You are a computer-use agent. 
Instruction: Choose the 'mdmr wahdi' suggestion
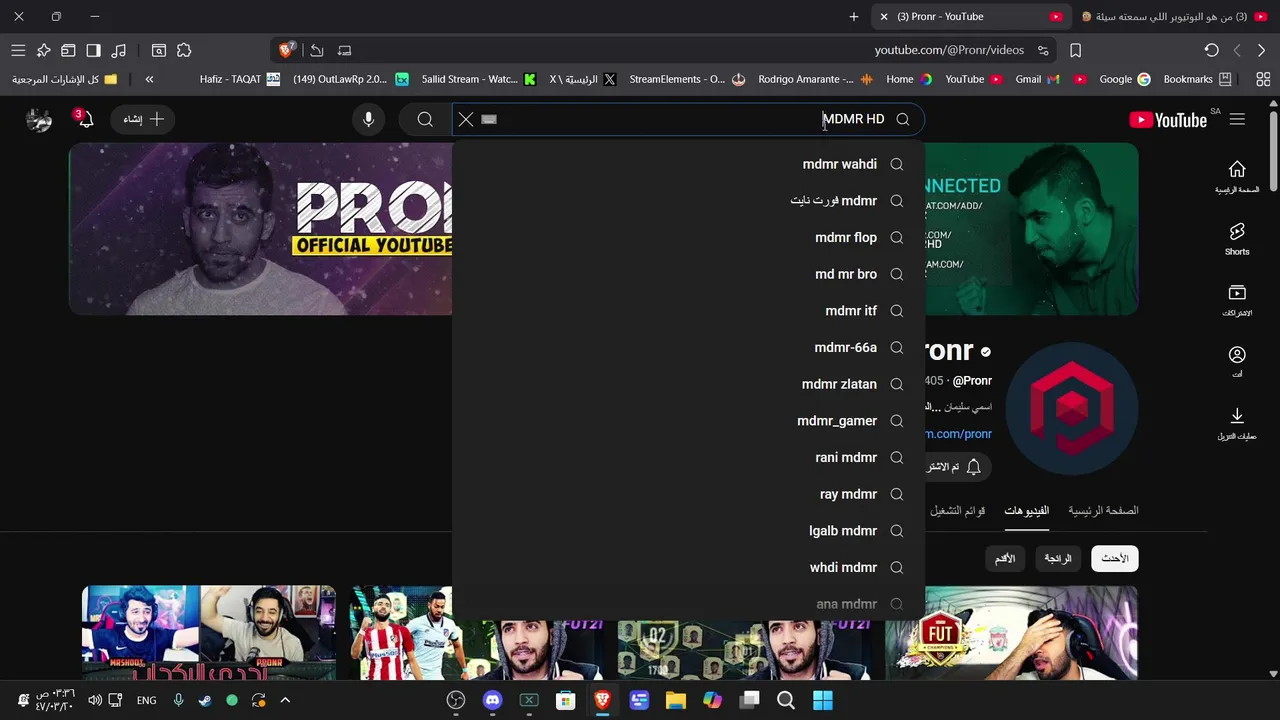(688, 164)
